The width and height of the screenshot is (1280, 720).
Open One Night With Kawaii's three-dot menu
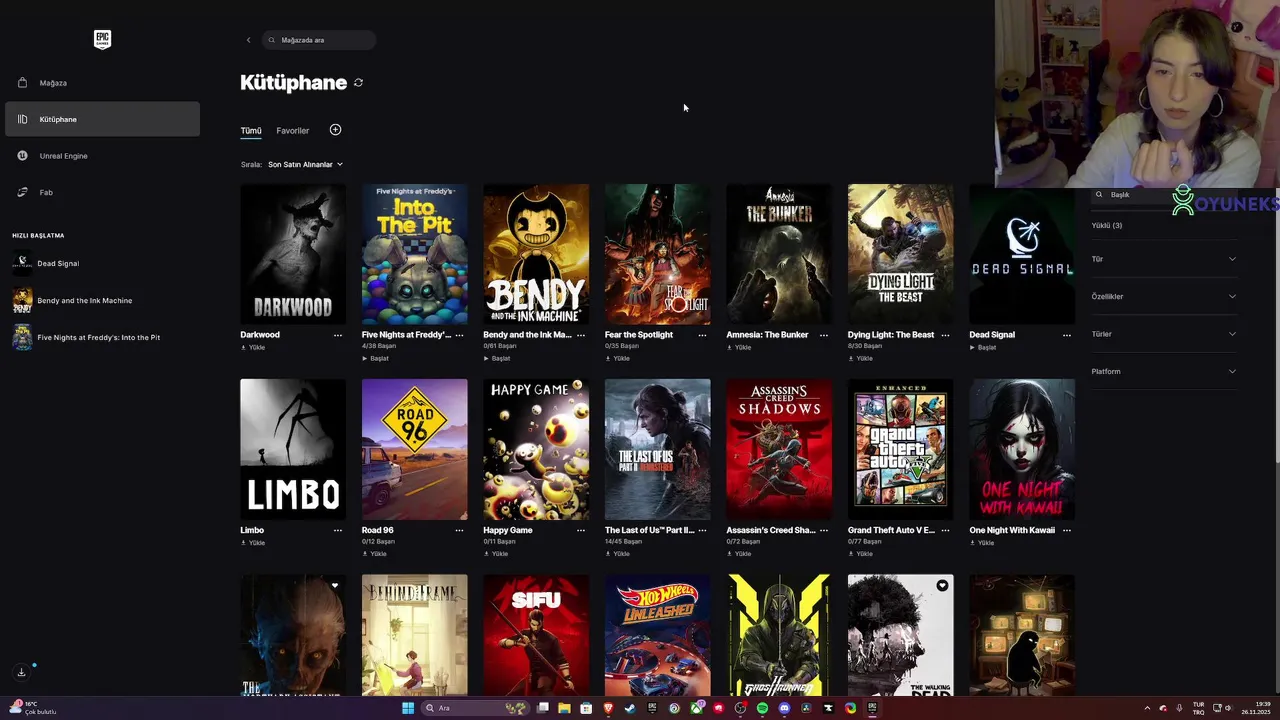tap(1067, 530)
